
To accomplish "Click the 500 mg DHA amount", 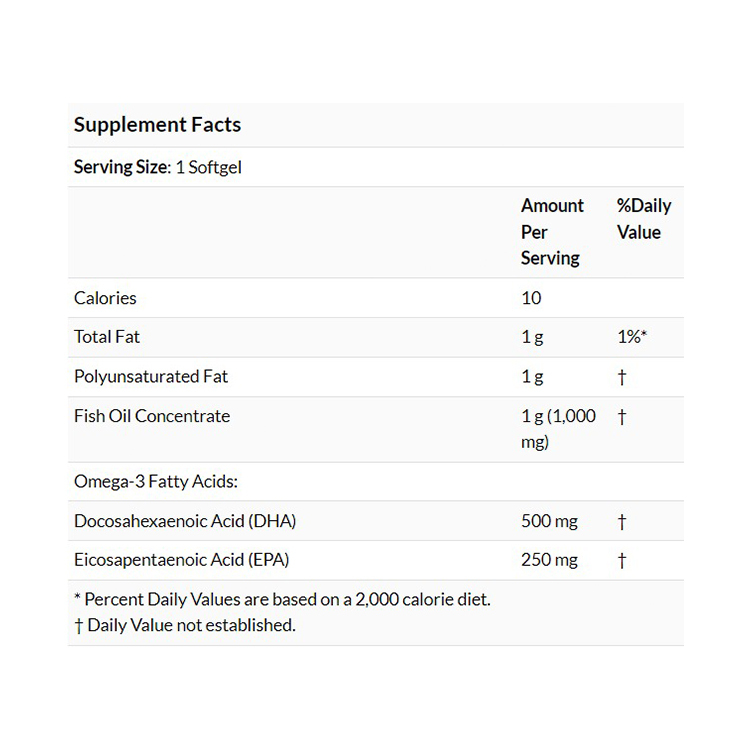I will point(549,521).
